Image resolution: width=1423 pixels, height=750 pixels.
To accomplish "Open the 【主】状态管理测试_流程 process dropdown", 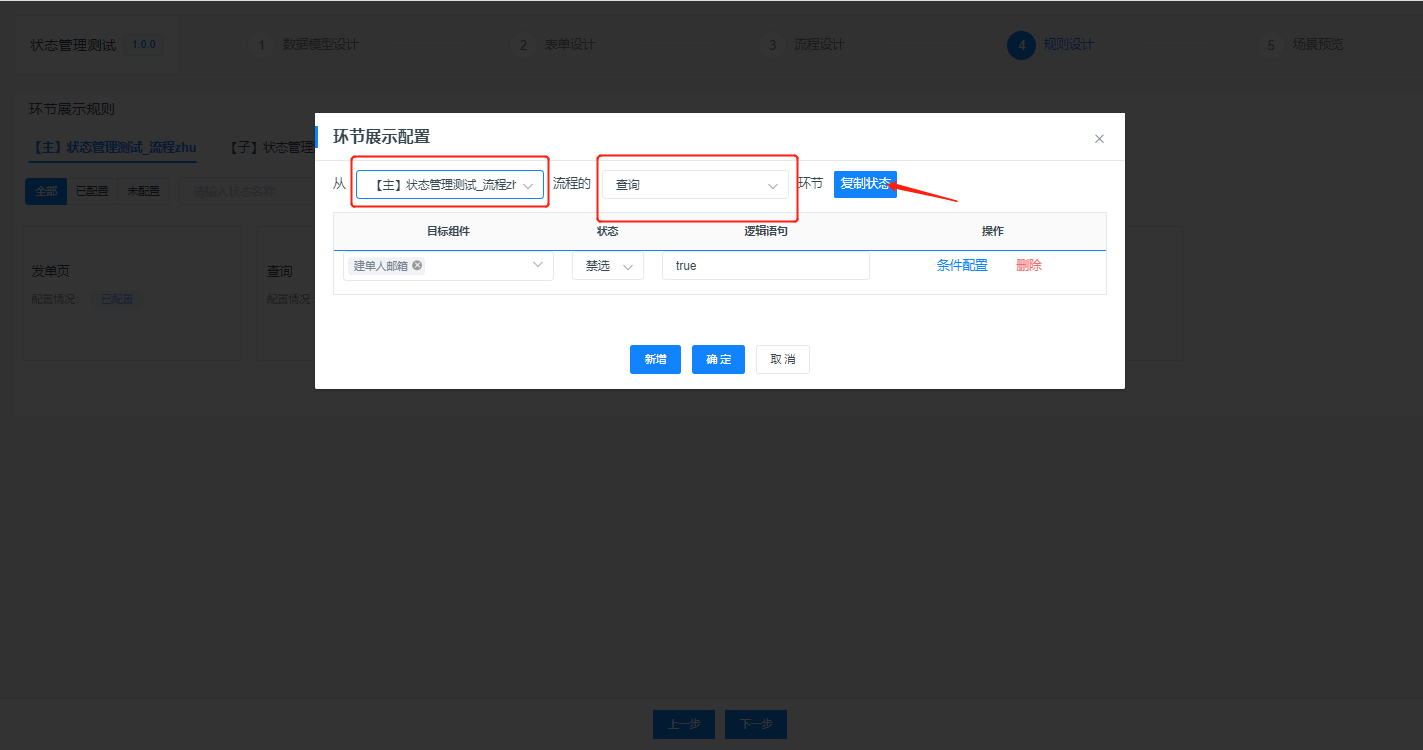I will 450,185.
